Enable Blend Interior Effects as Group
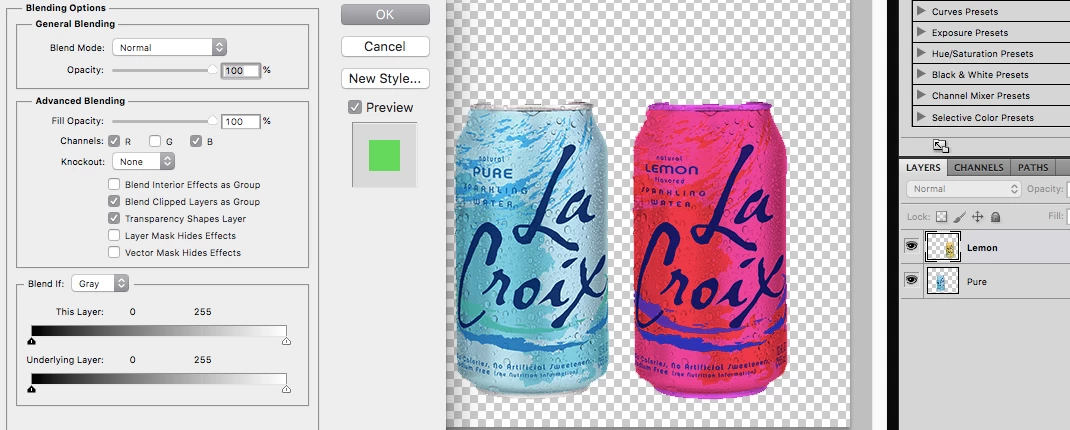This screenshot has width=1070, height=430. pos(114,184)
